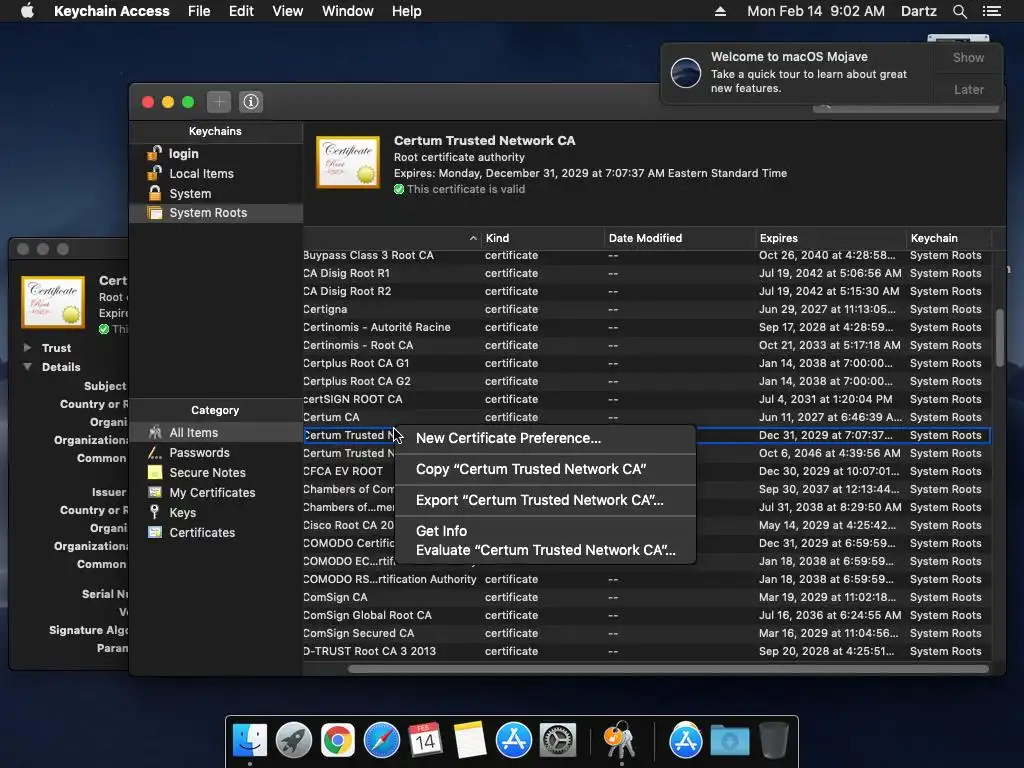Collapse the Details section in info window

27,366
